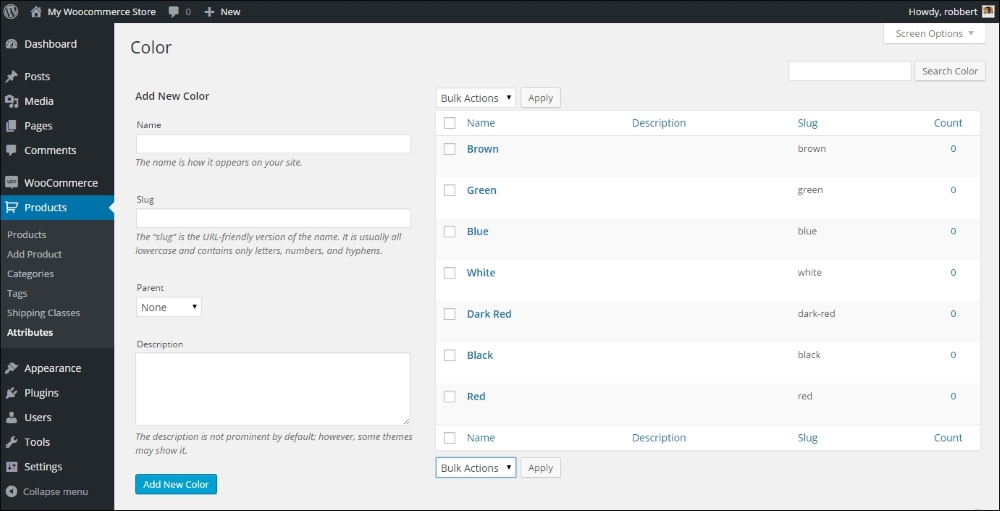
Task: Click the WooCommerce sidebar icon
Action: click(11, 184)
